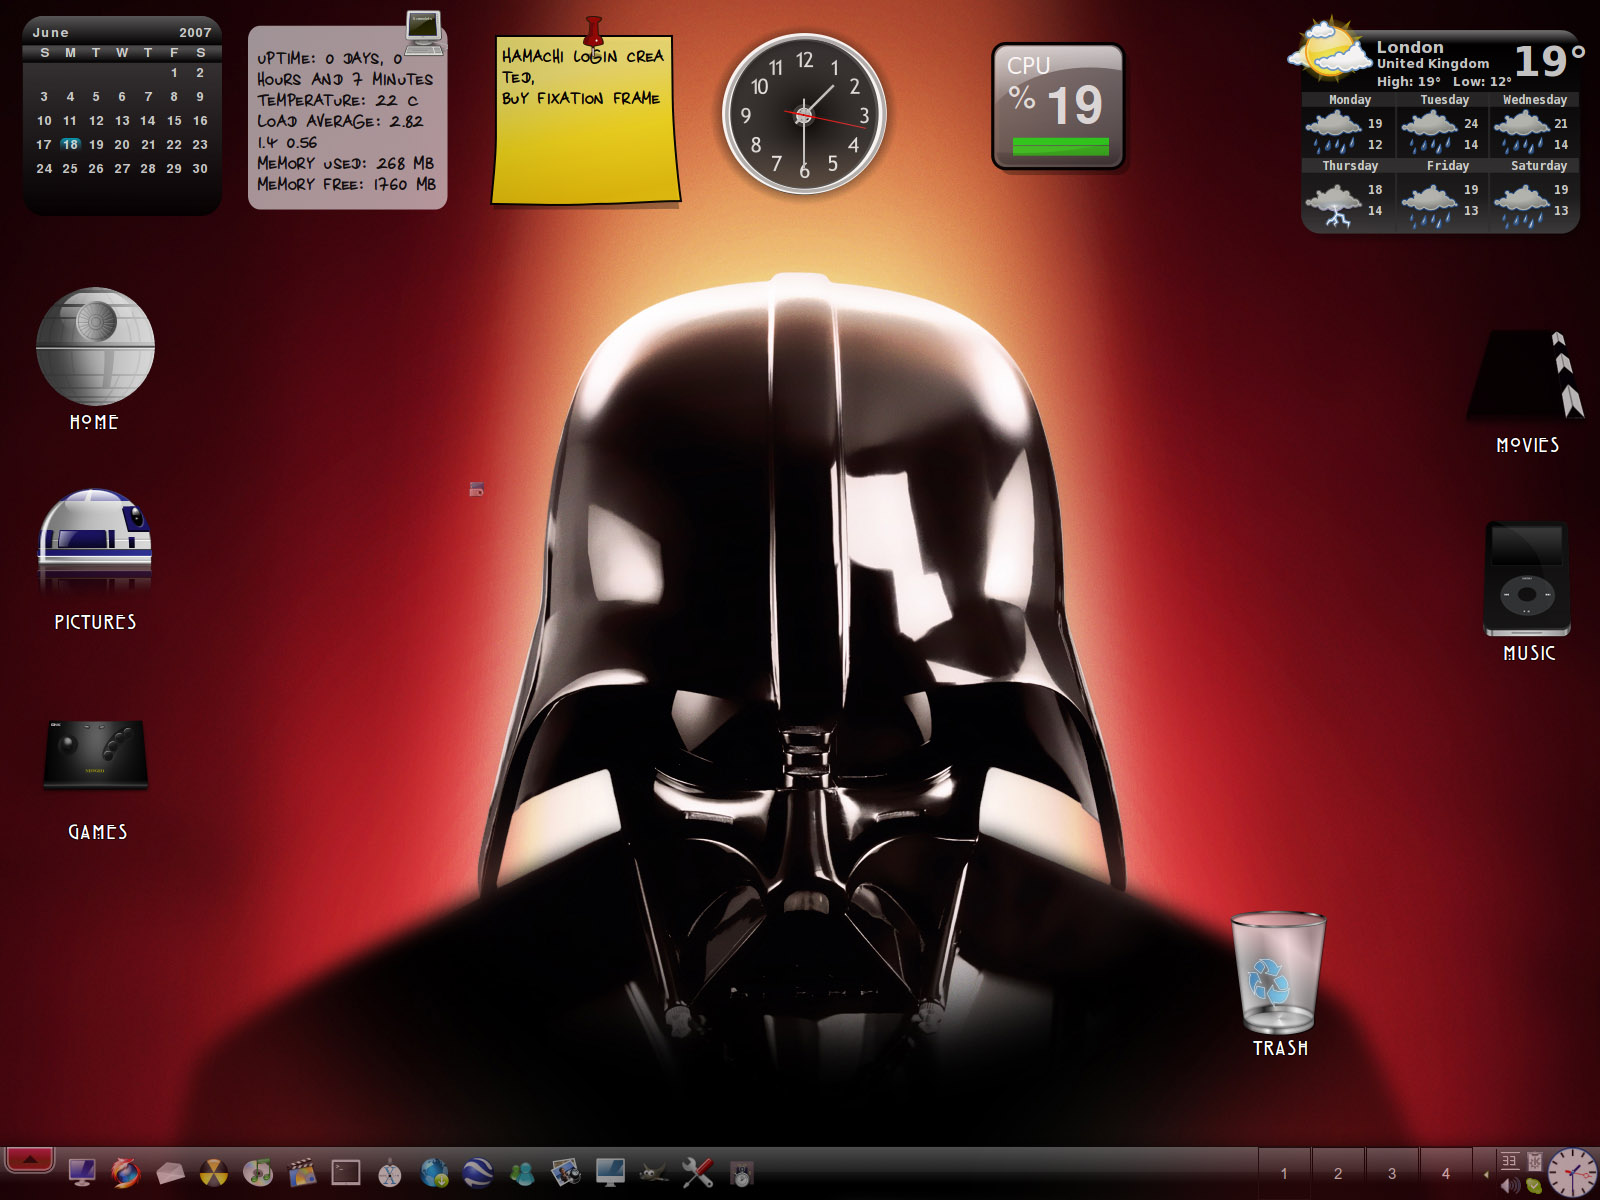Open the photo viewer icon in panel

click(566, 1172)
